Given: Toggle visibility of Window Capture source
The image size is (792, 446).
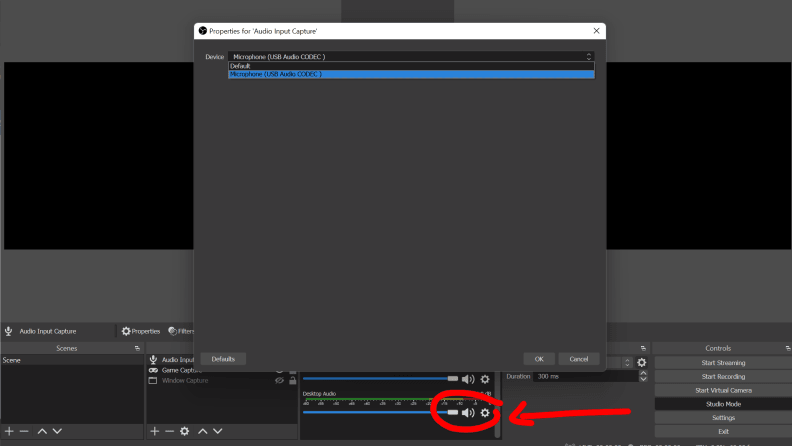Looking at the screenshot, I should [x=279, y=380].
